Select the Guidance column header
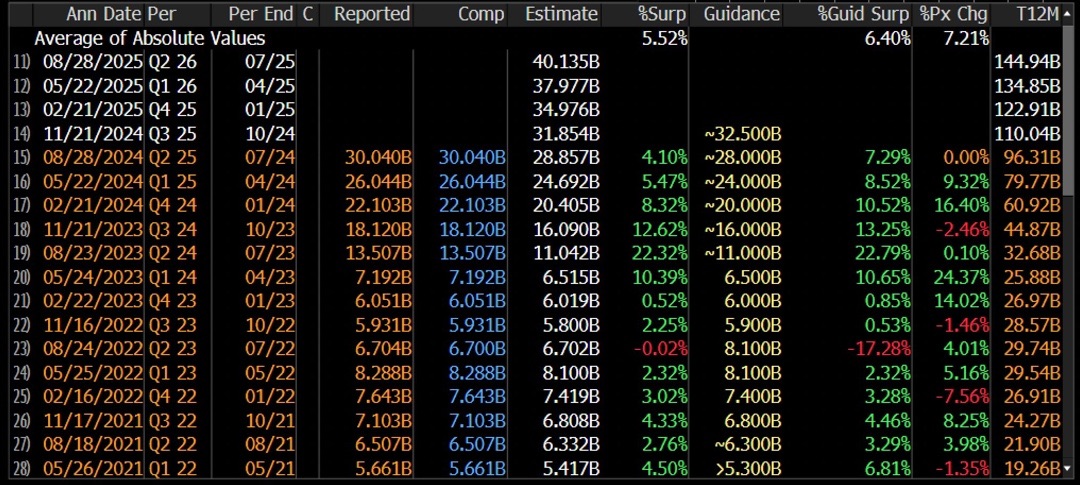This screenshot has width=1080, height=485. click(x=742, y=14)
